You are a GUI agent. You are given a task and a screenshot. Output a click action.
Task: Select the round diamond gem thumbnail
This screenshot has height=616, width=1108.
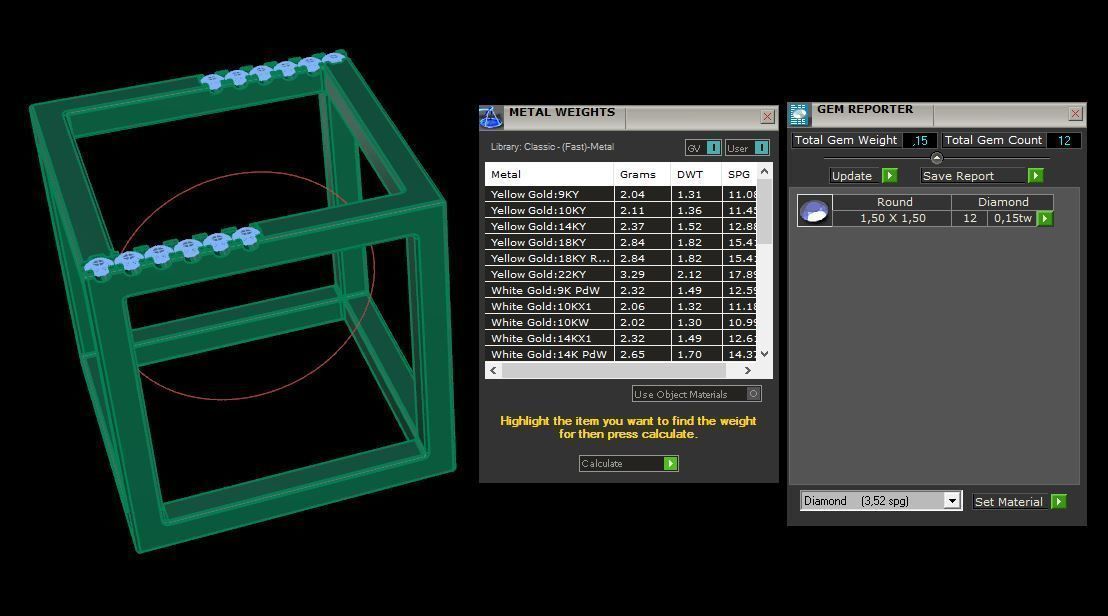point(815,211)
